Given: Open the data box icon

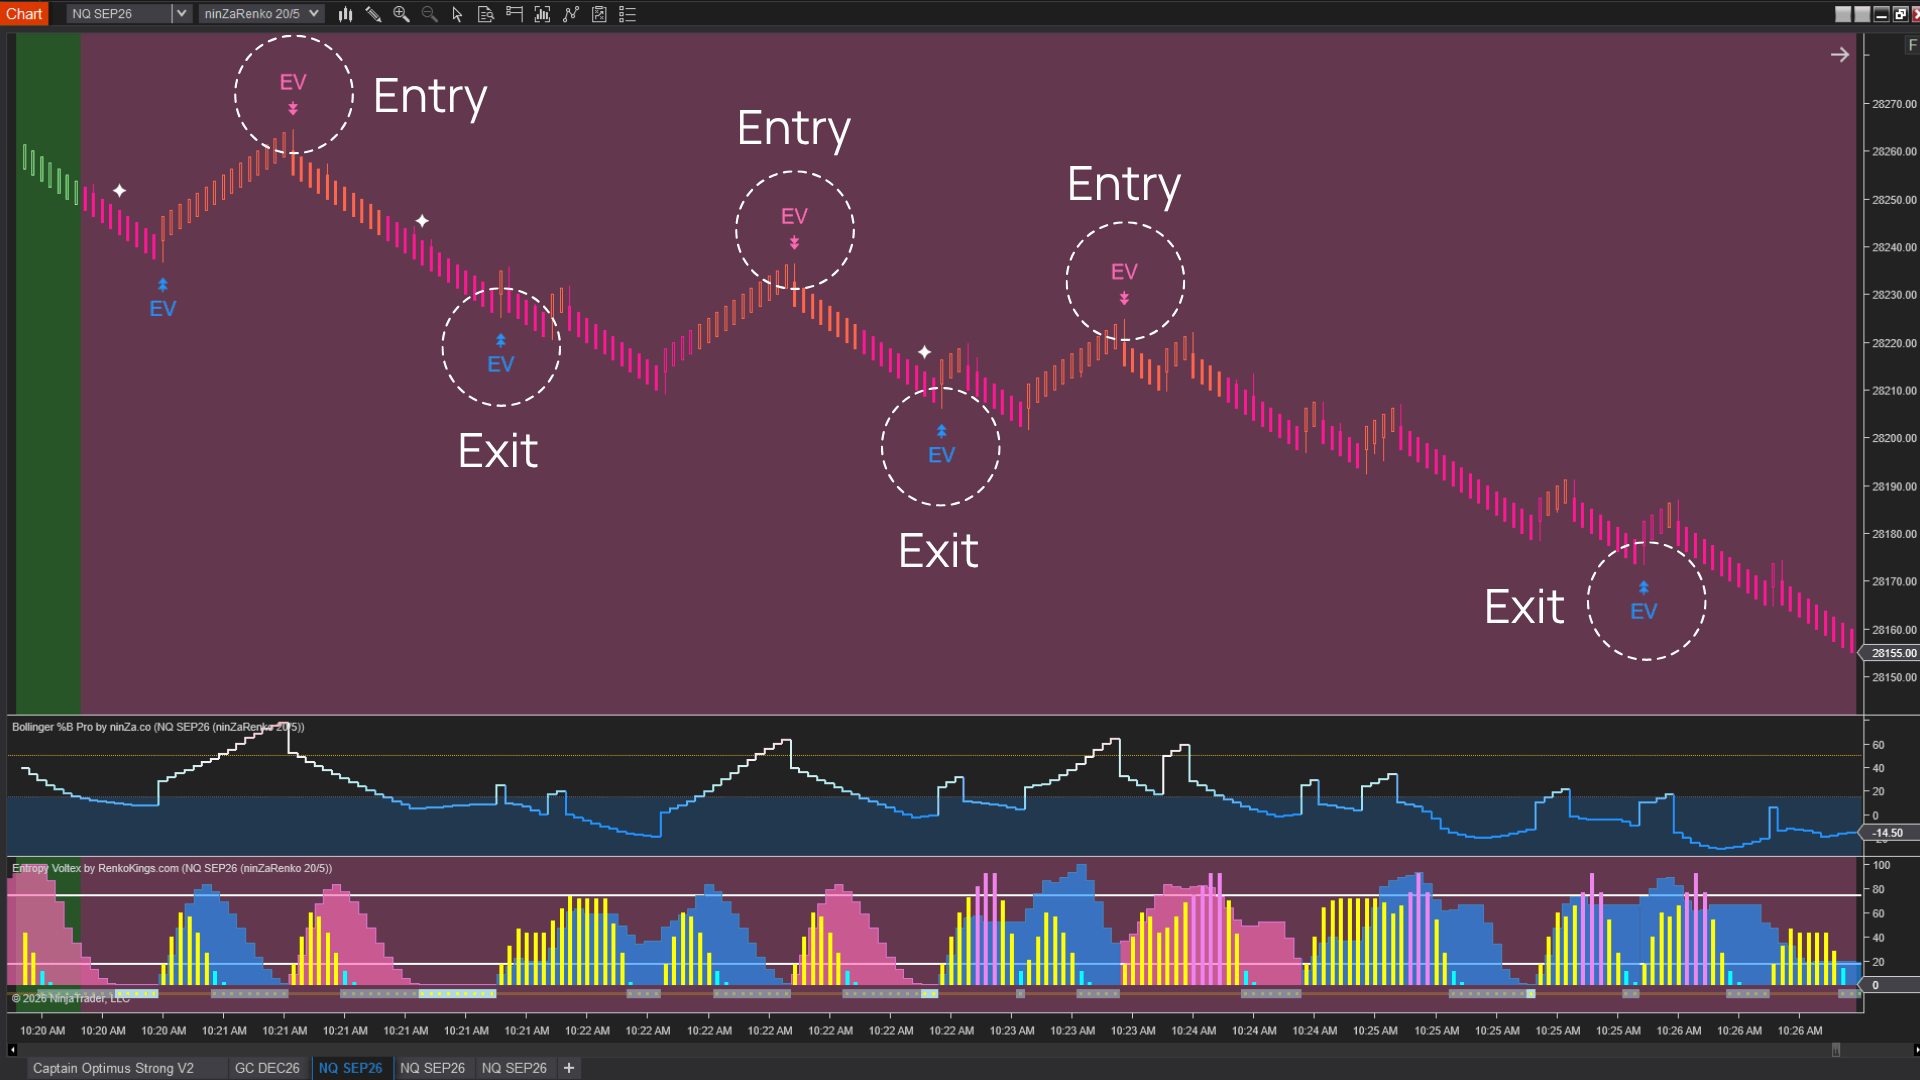Looking at the screenshot, I should (485, 14).
